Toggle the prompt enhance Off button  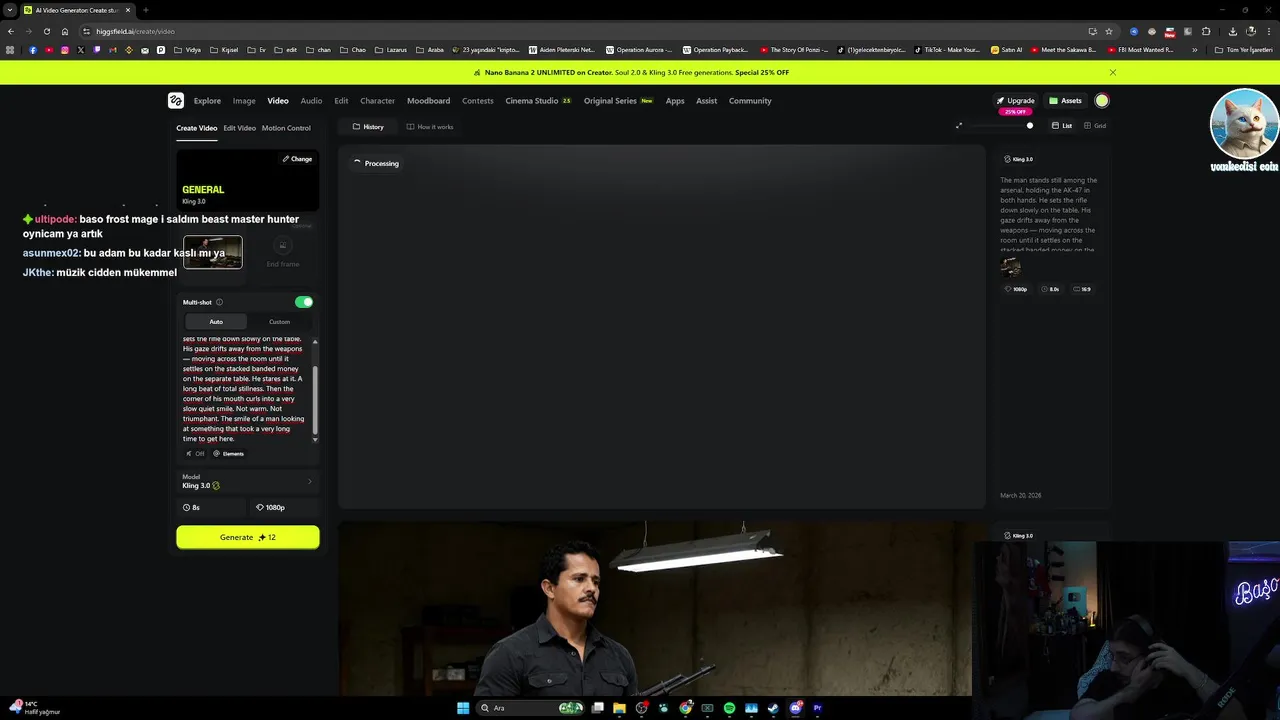coord(195,454)
